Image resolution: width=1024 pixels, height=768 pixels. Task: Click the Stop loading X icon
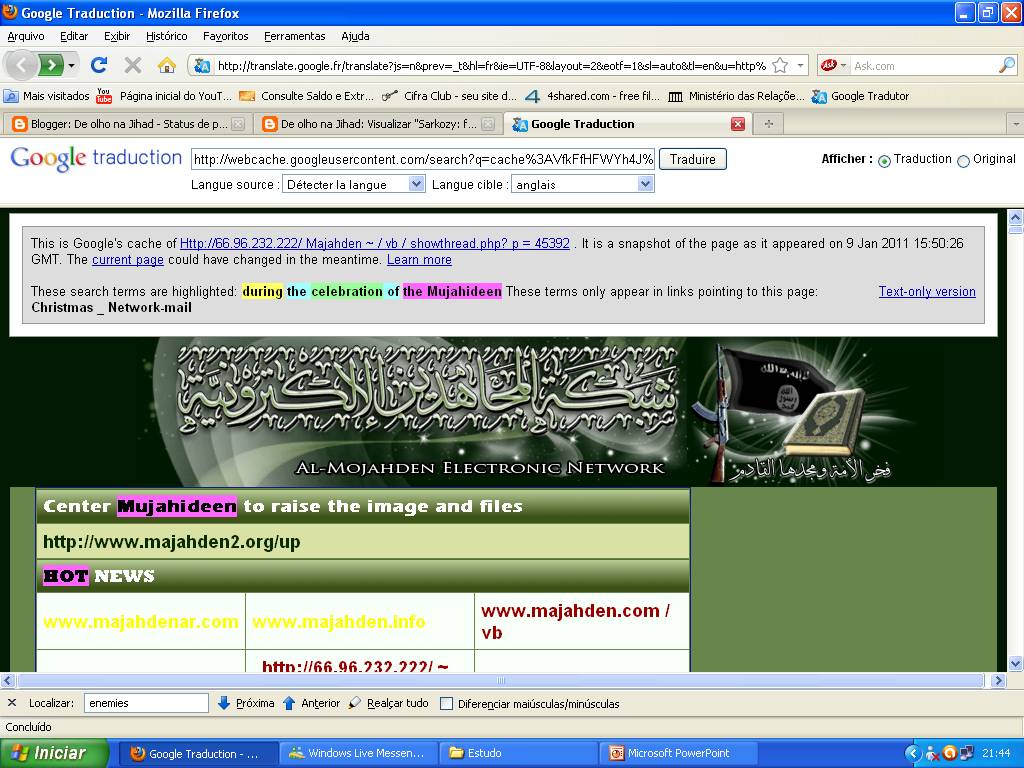pyautogui.click(x=133, y=65)
